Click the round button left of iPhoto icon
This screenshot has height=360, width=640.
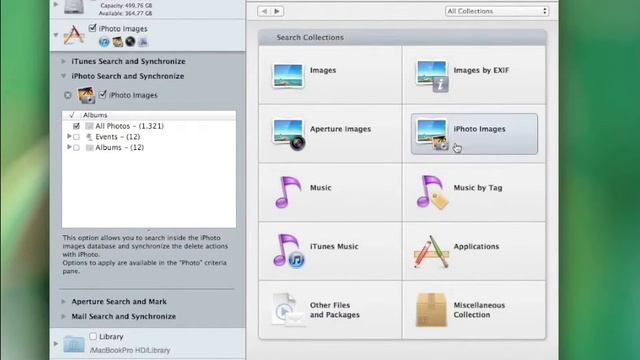(68, 95)
